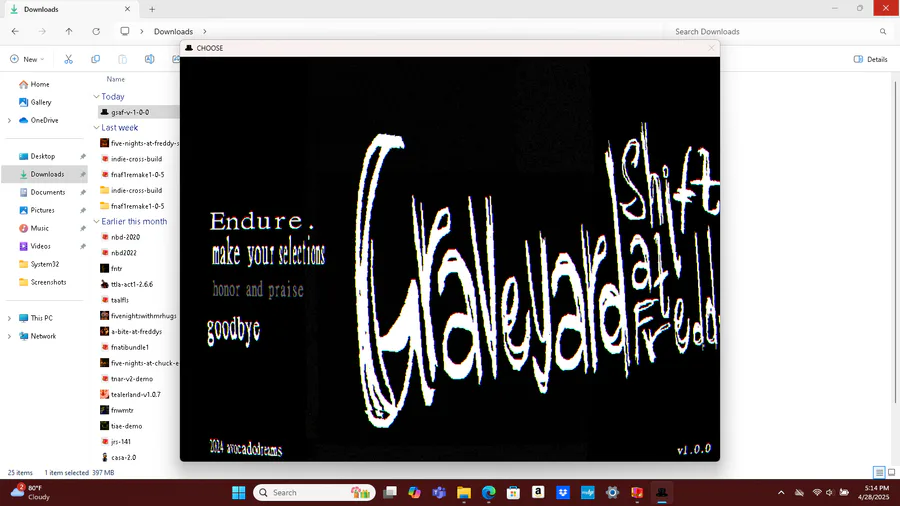Screen dimensions: 900x506
Task: Go back with the back arrow
Action: coord(15,32)
